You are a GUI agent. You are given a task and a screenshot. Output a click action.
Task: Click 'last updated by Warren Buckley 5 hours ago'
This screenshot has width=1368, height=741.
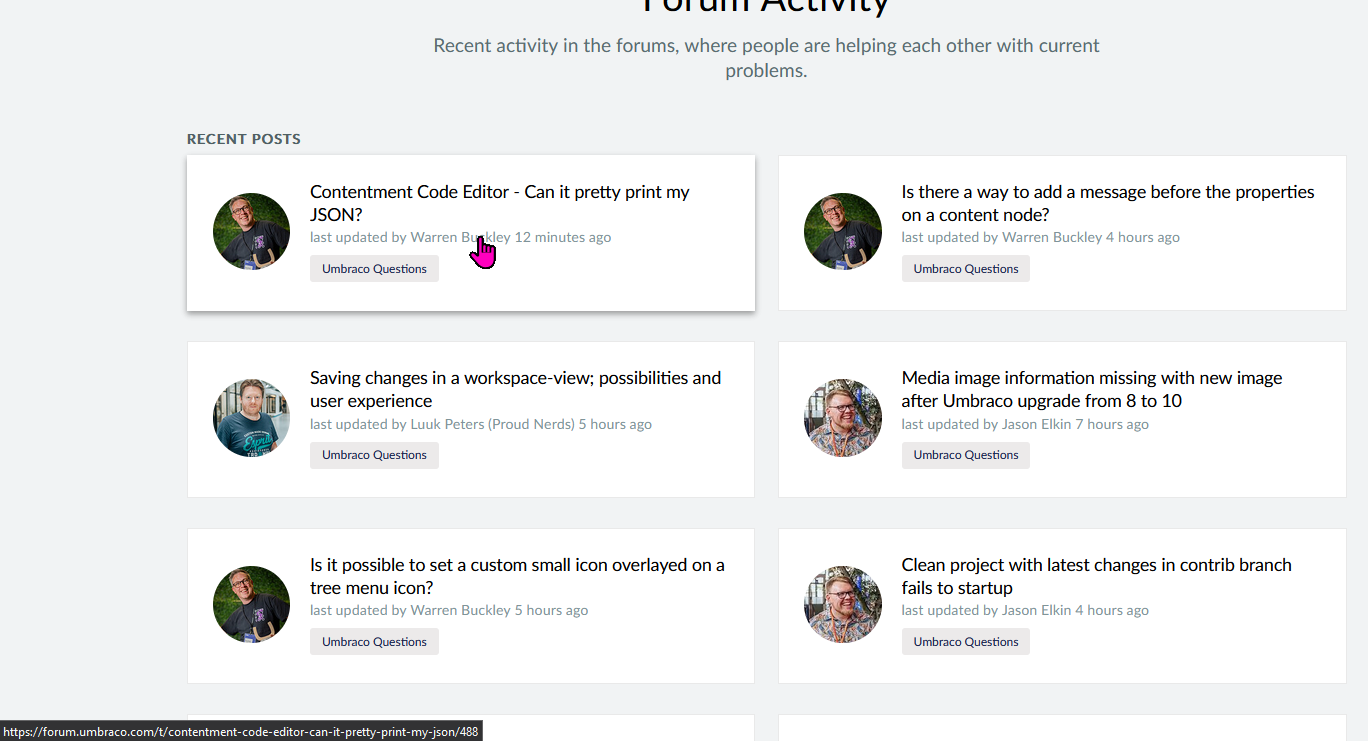pos(449,611)
